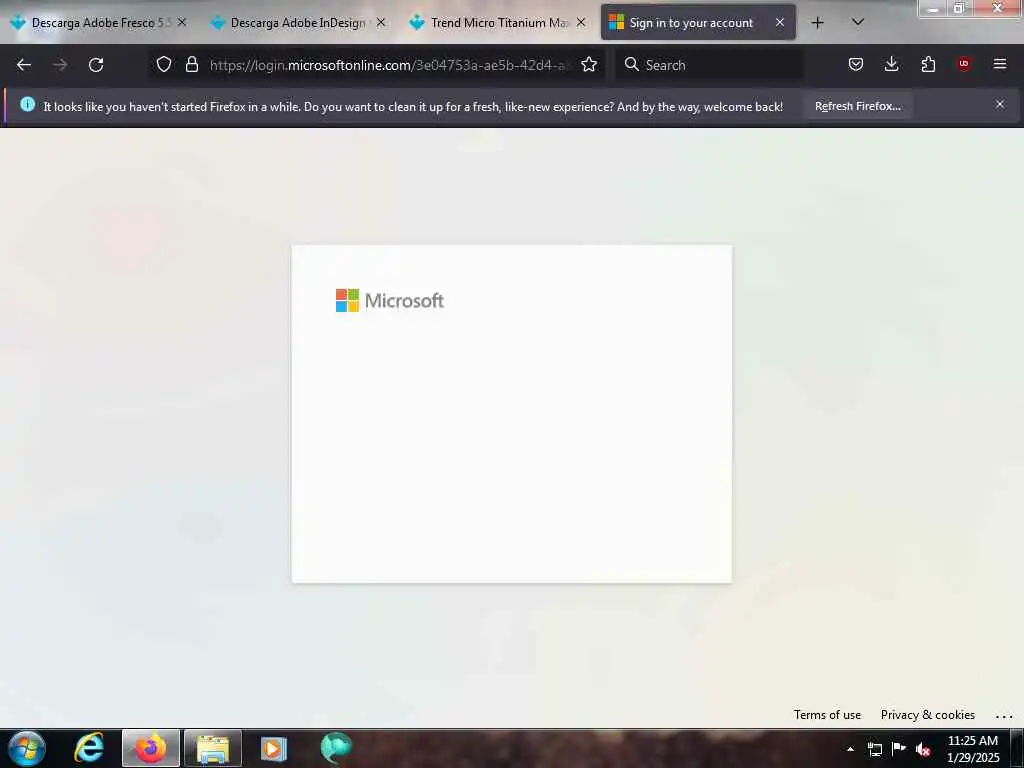Close the Adobe InDesign tab
Screen dimensions: 1024x768
tap(381, 22)
